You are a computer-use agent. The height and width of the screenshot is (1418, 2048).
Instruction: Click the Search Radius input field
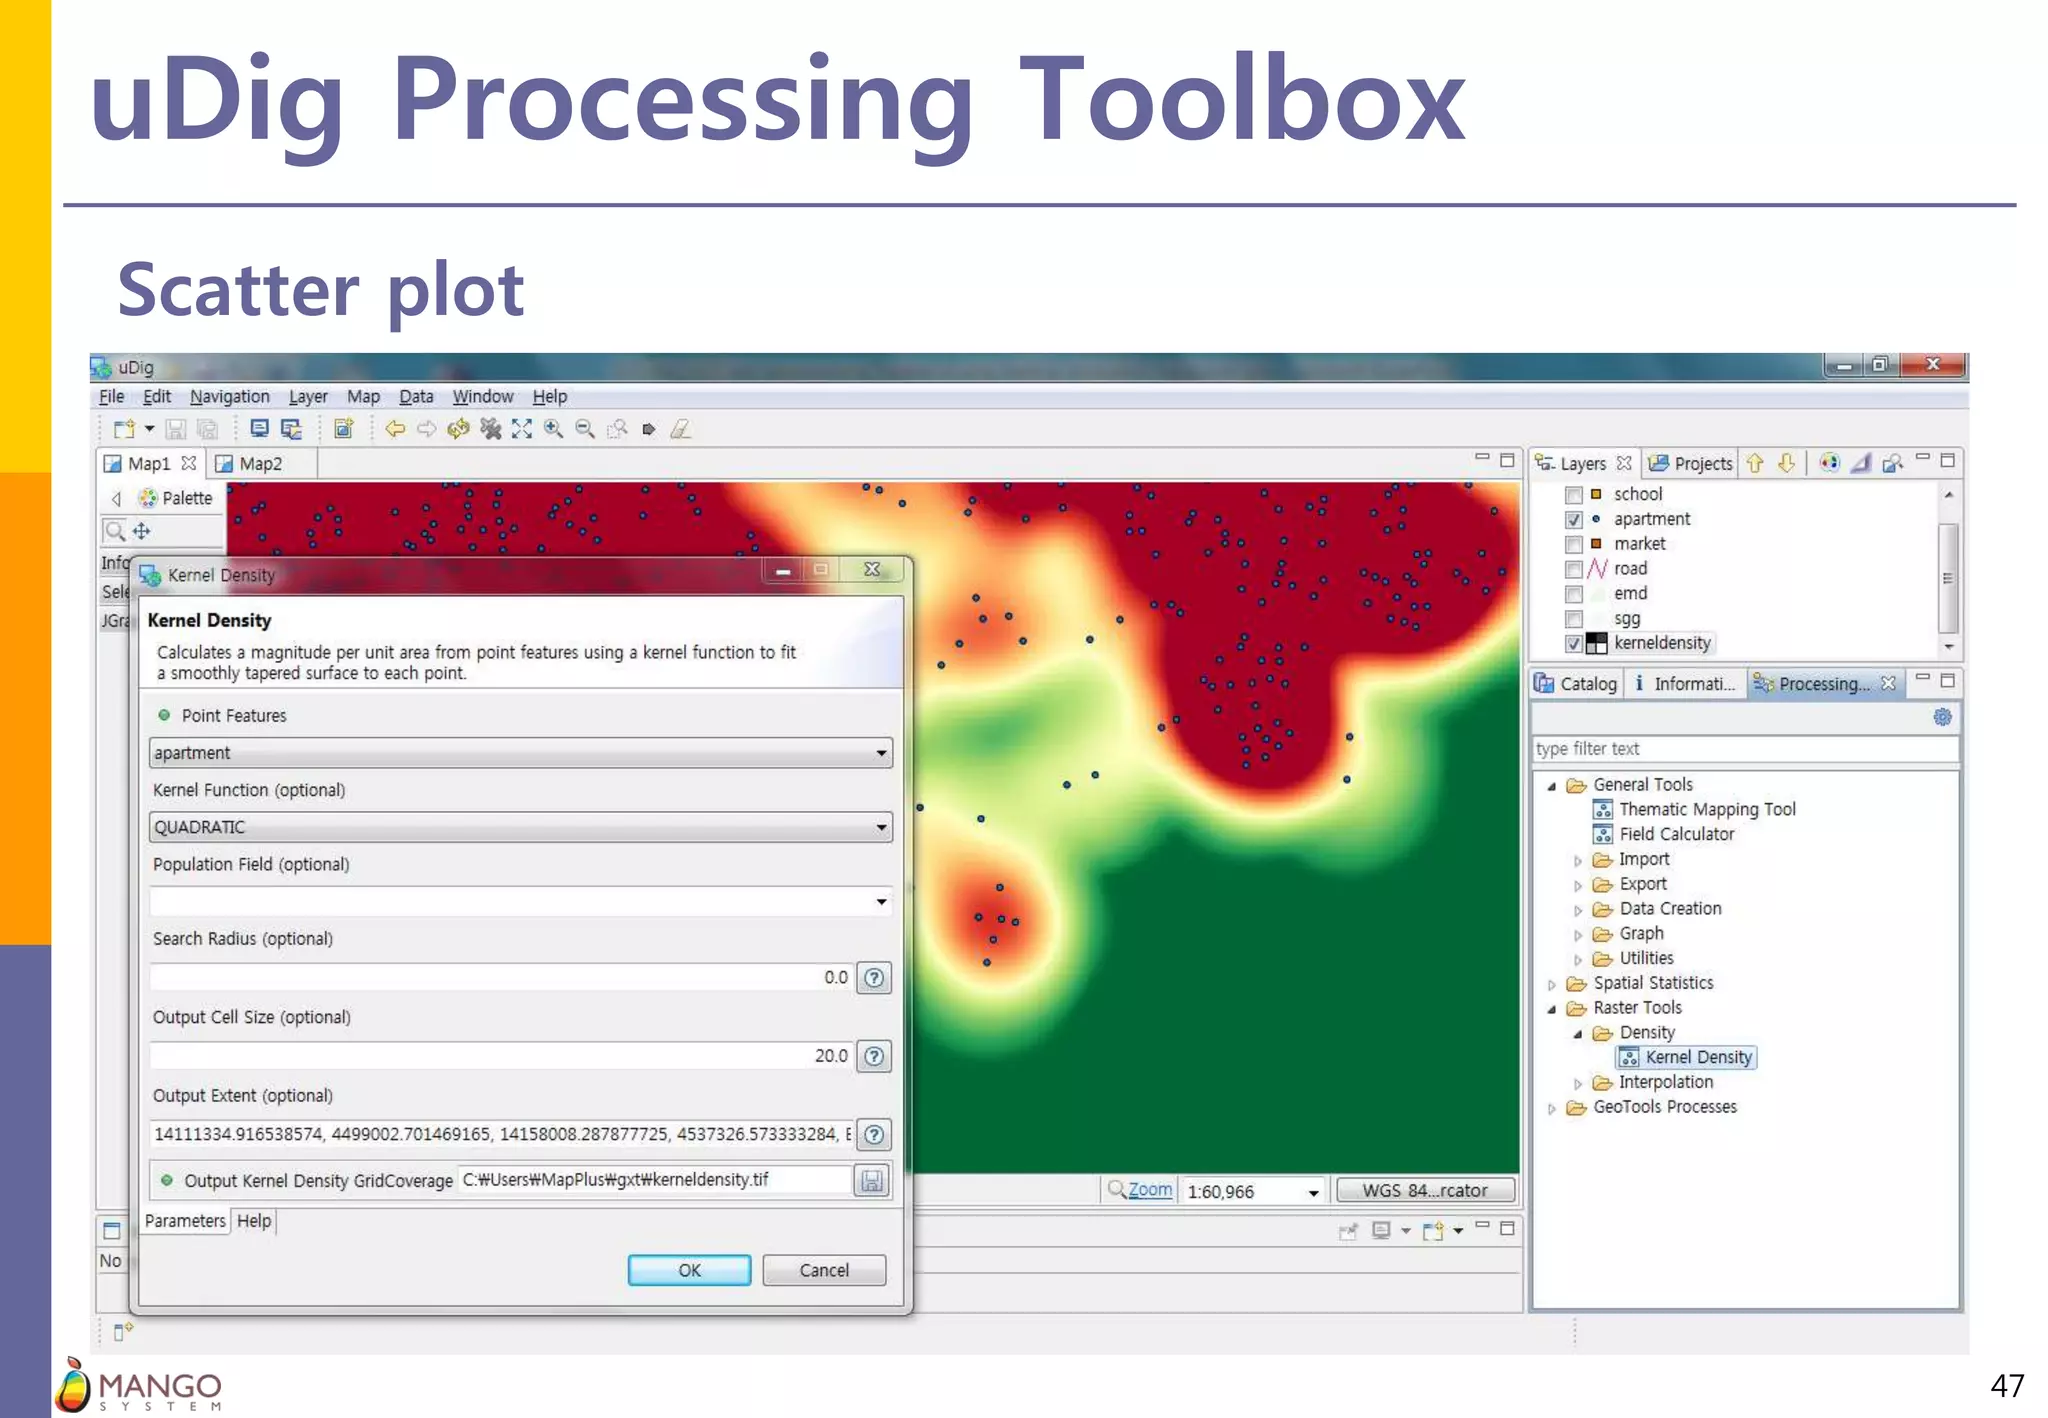tap(501, 978)
